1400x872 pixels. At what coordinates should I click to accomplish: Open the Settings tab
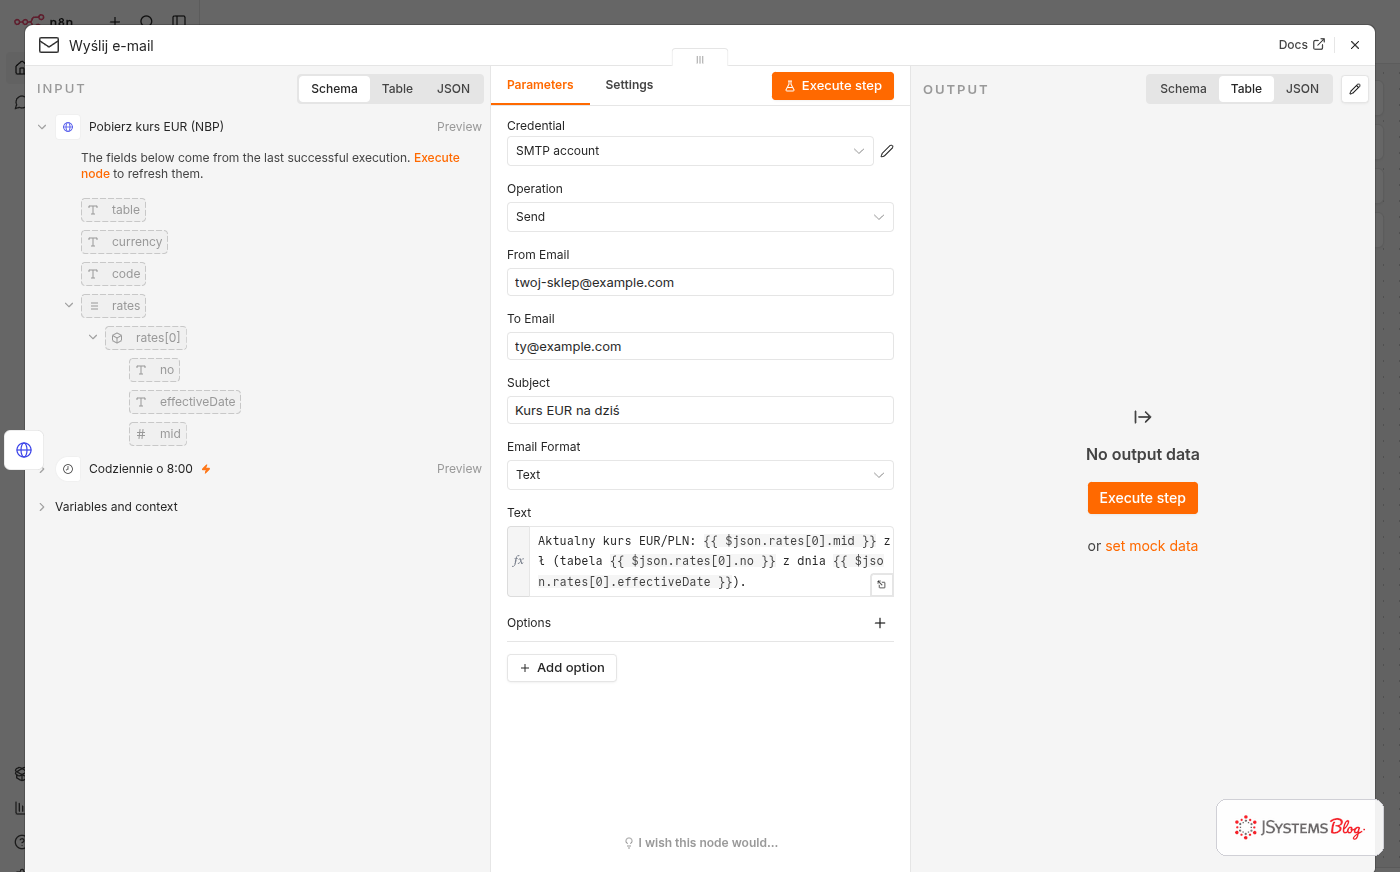[x=629, y=85]
